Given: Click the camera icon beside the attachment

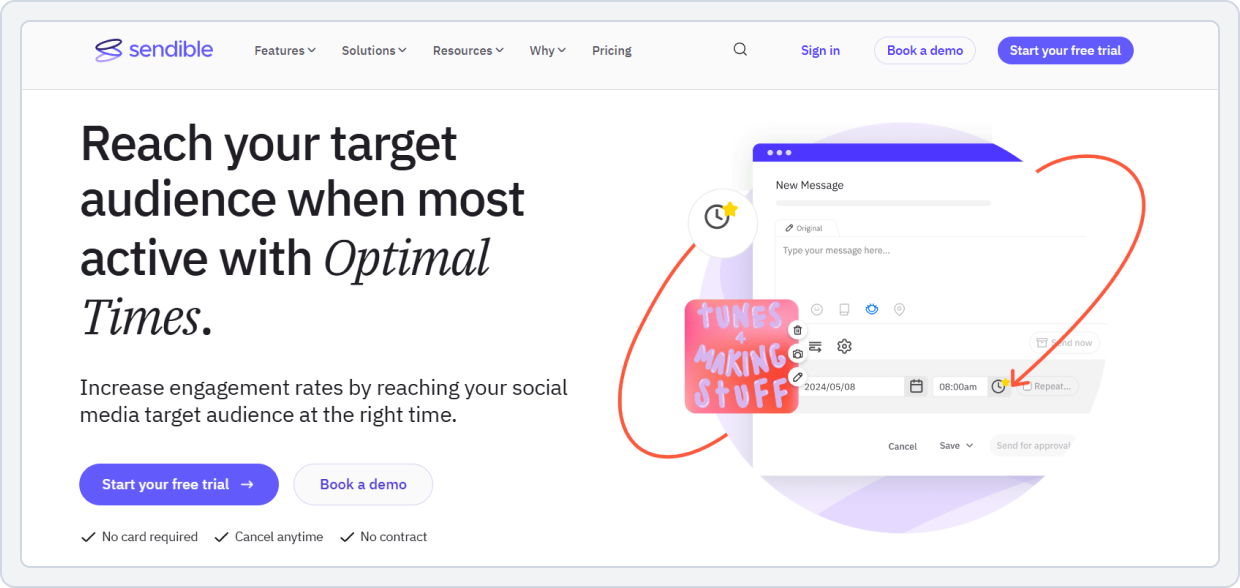Looking at the screenshot, I should (798, 354).
